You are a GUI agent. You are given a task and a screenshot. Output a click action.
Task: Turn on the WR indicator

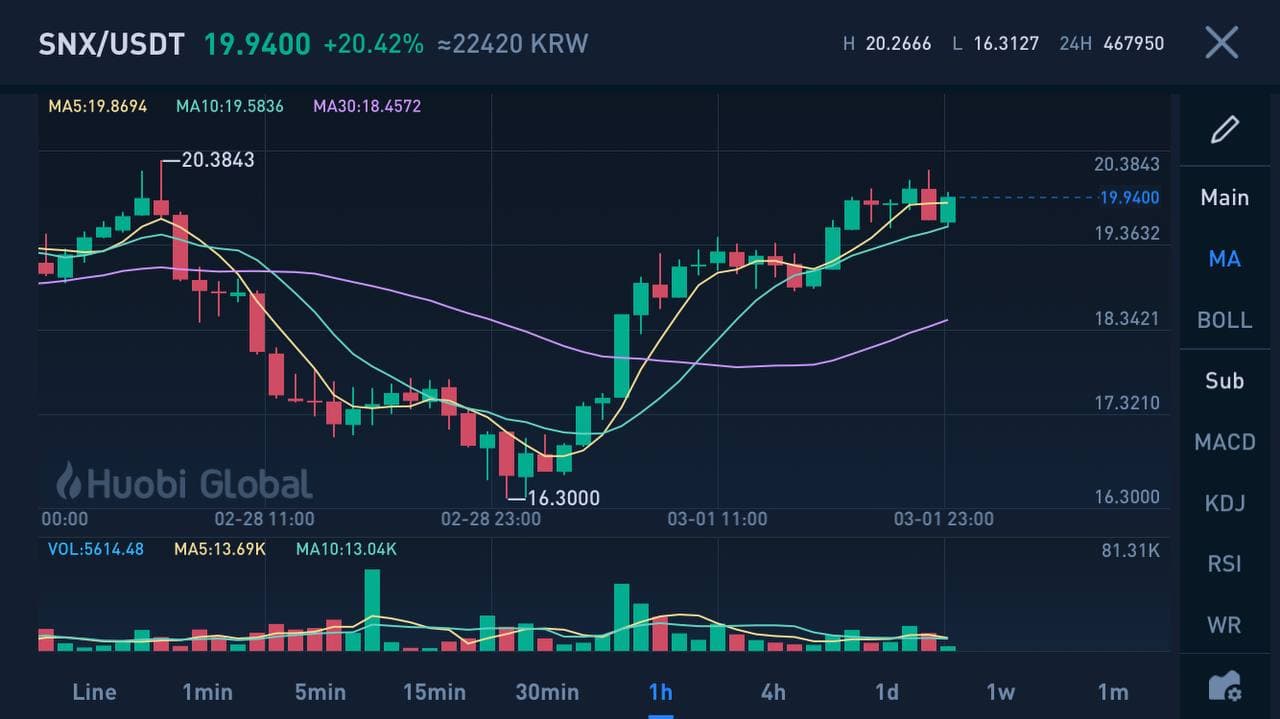pos(1224,625)
